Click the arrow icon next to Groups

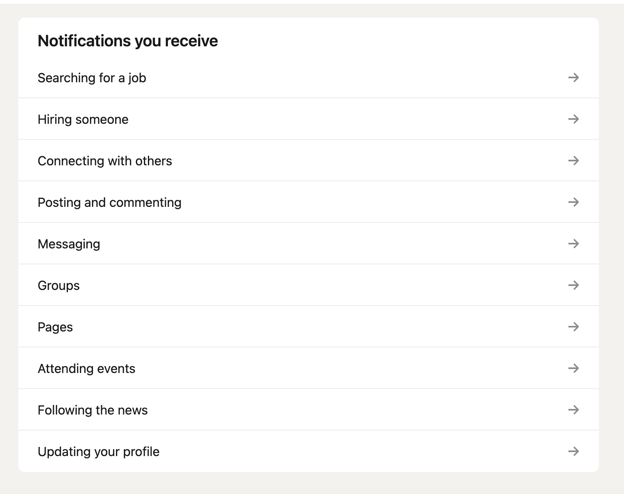pos(573,285)
